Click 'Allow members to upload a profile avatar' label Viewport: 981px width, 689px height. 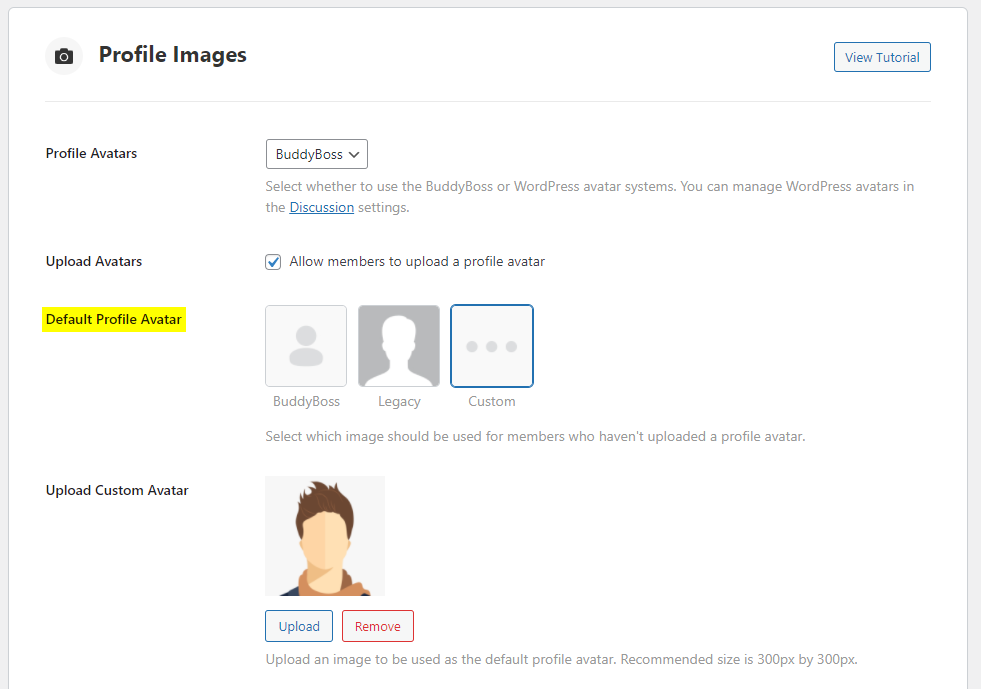417,262
